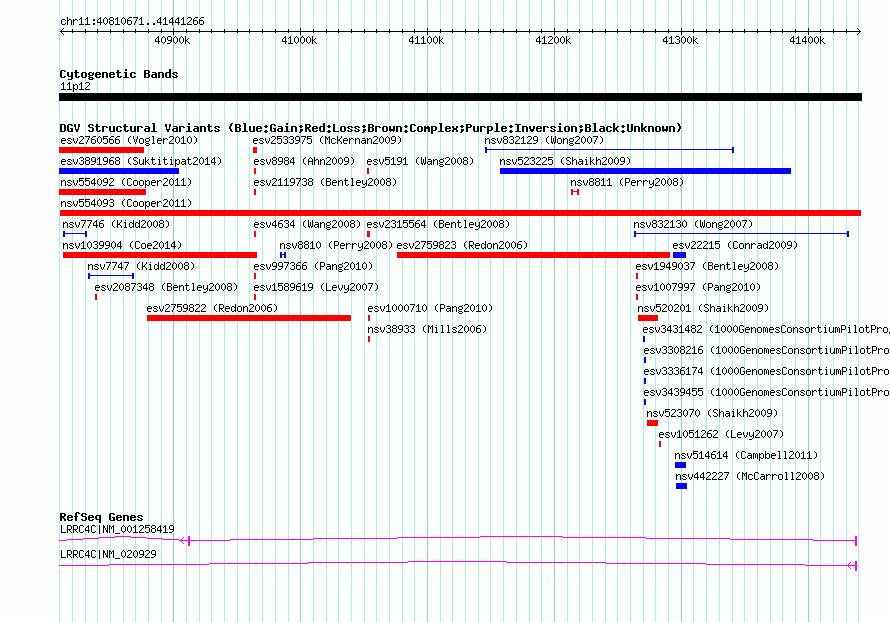The width and height of the screenshot is (890, 622).
Task: Click esv3439455 1000Genomes variant label
Action: click(x=766, y=392)
